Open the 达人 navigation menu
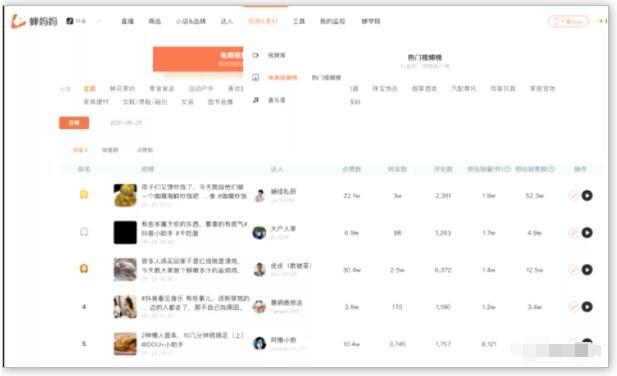617x376 pixels. (227, 21)
